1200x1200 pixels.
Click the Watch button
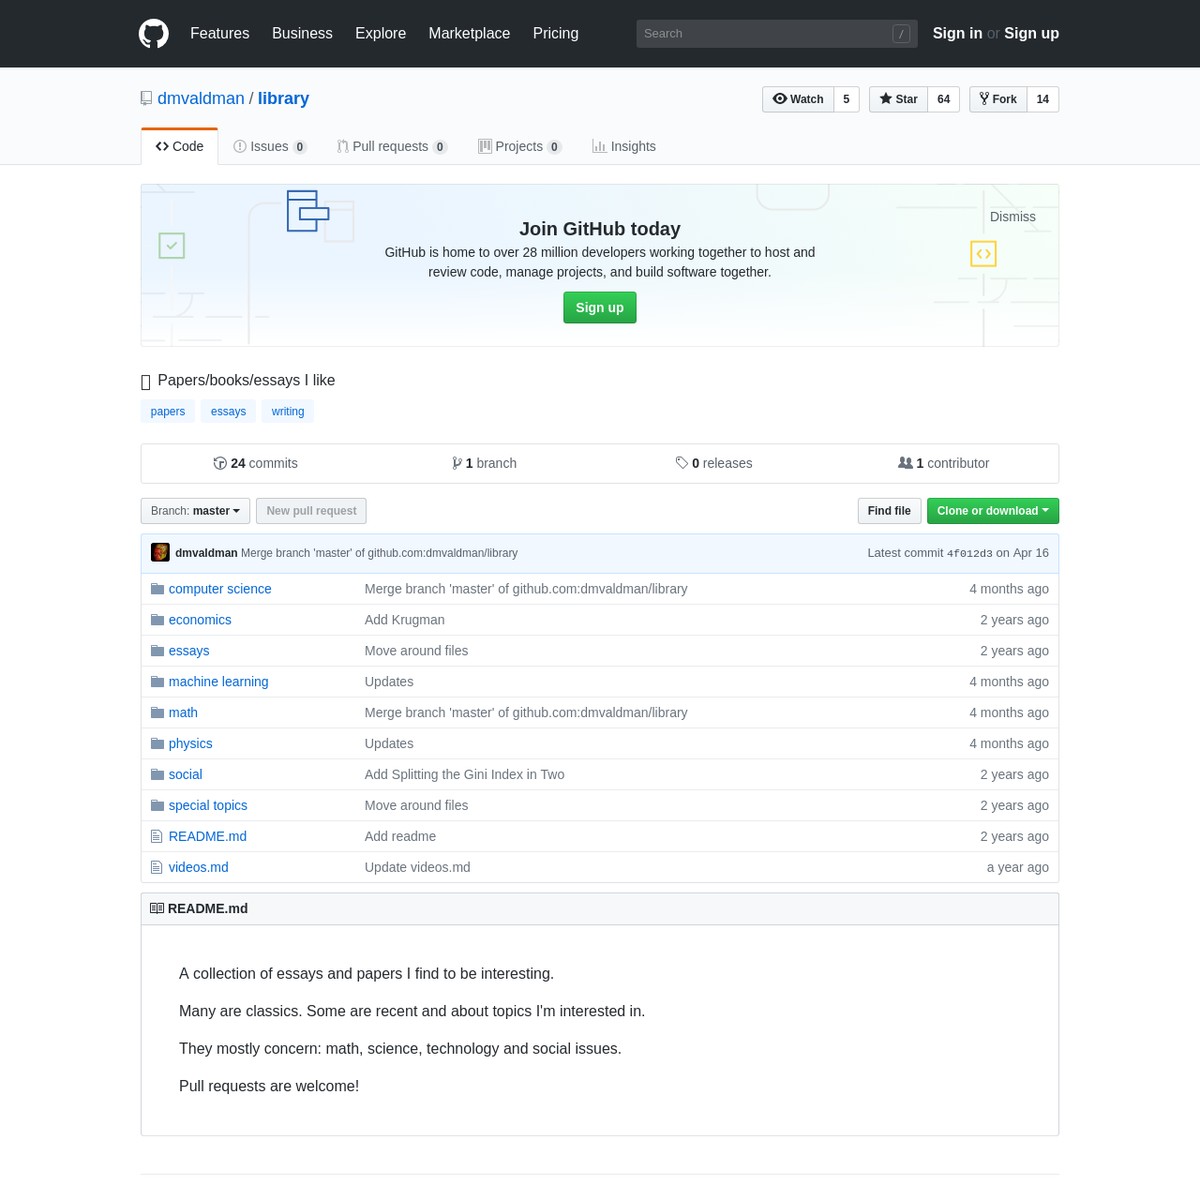798,99
